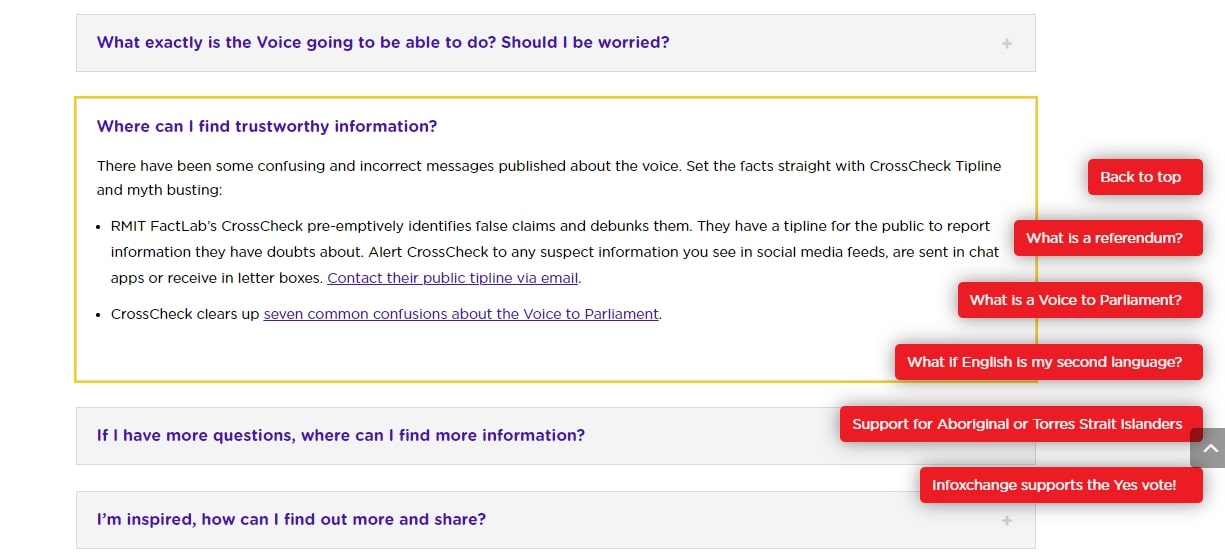Screen dimensions: 1225x560
Task: Select 'What if English is my second language?'
Action: 1044,362
